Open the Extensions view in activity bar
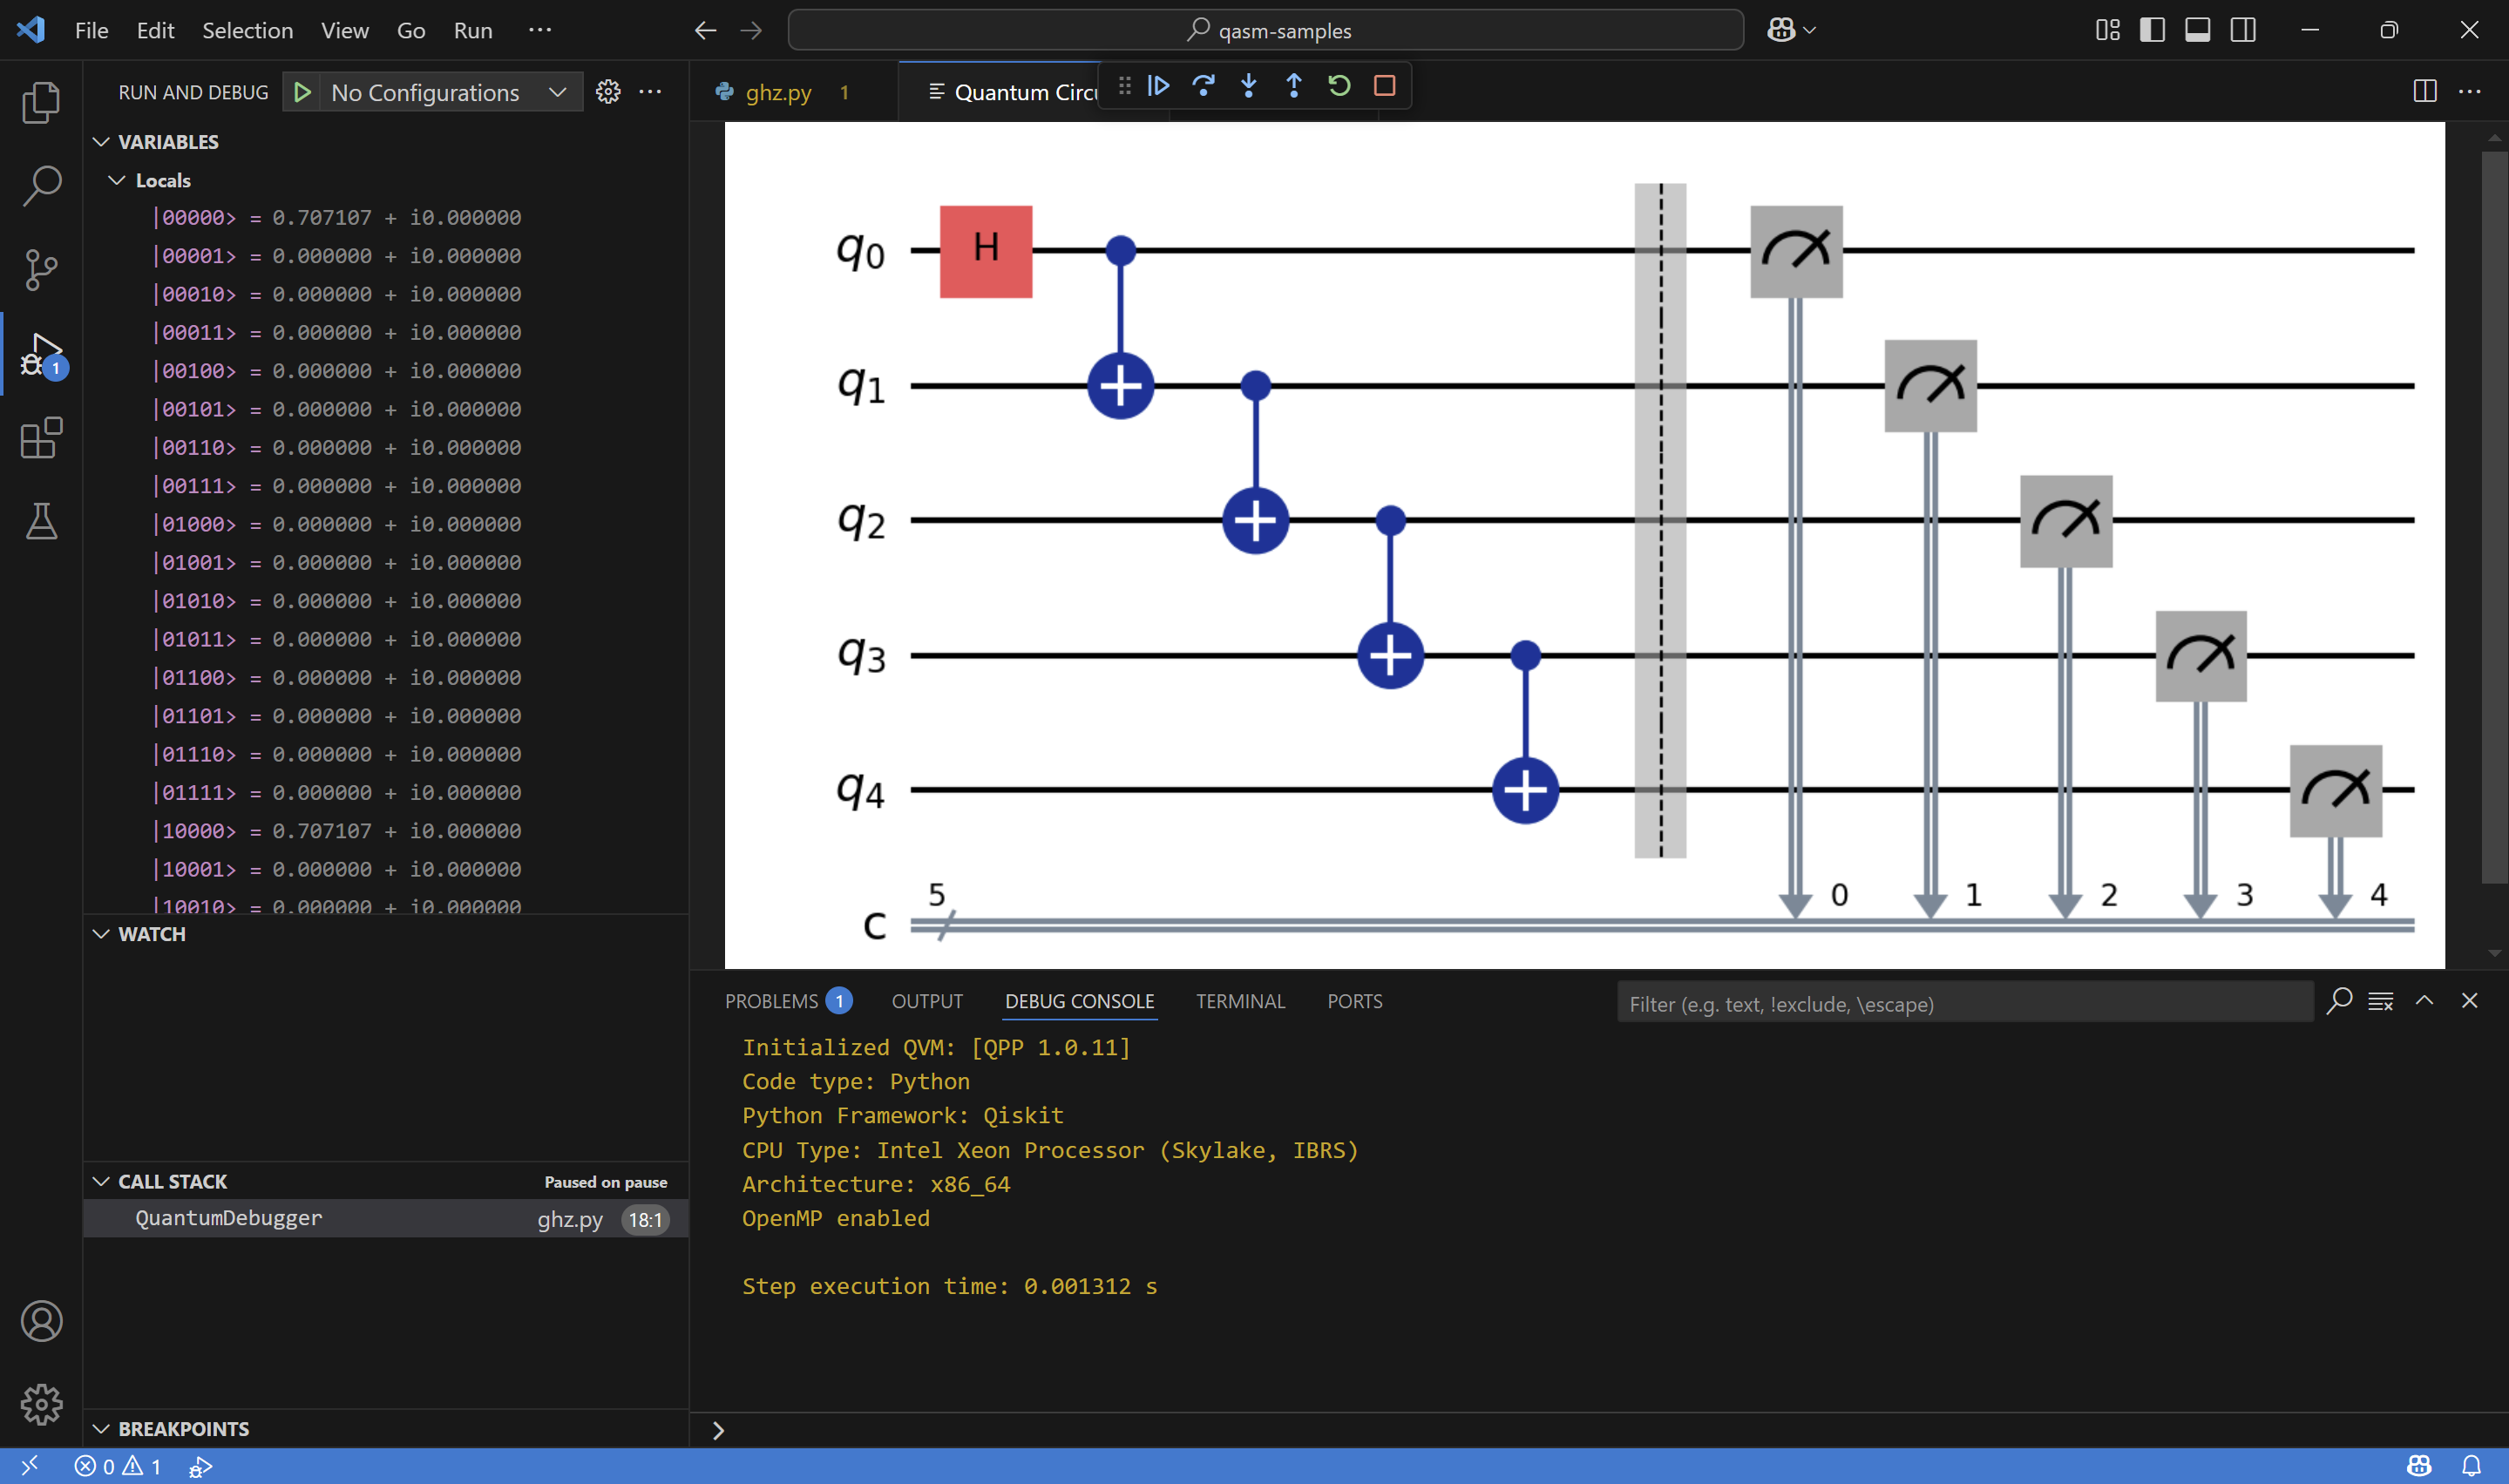2509x1484 pixels. (41, 438)
